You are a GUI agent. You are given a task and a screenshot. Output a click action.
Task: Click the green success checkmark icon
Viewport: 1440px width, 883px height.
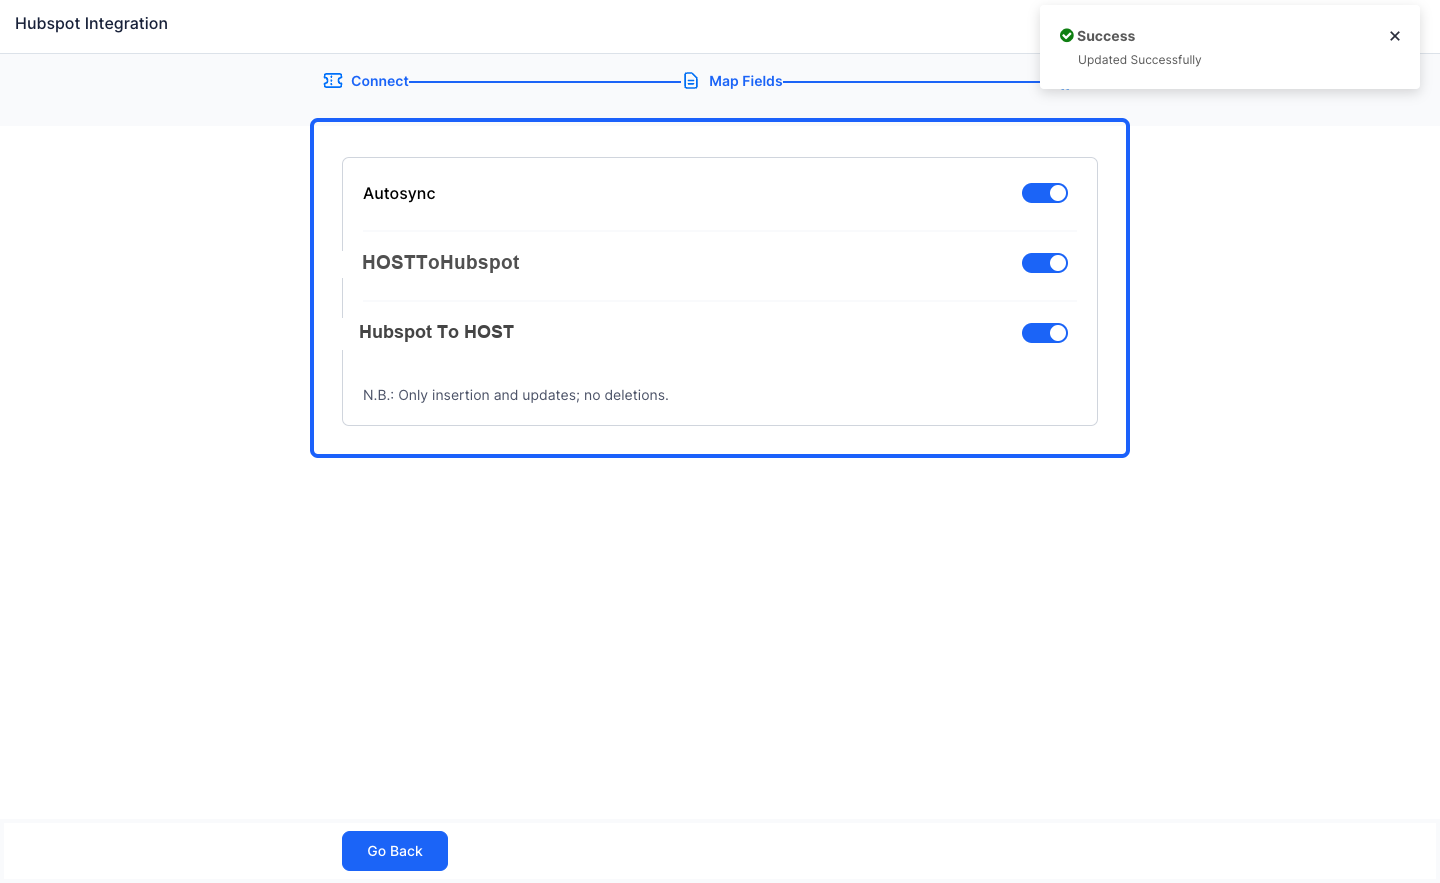(x=1066, y=36)
